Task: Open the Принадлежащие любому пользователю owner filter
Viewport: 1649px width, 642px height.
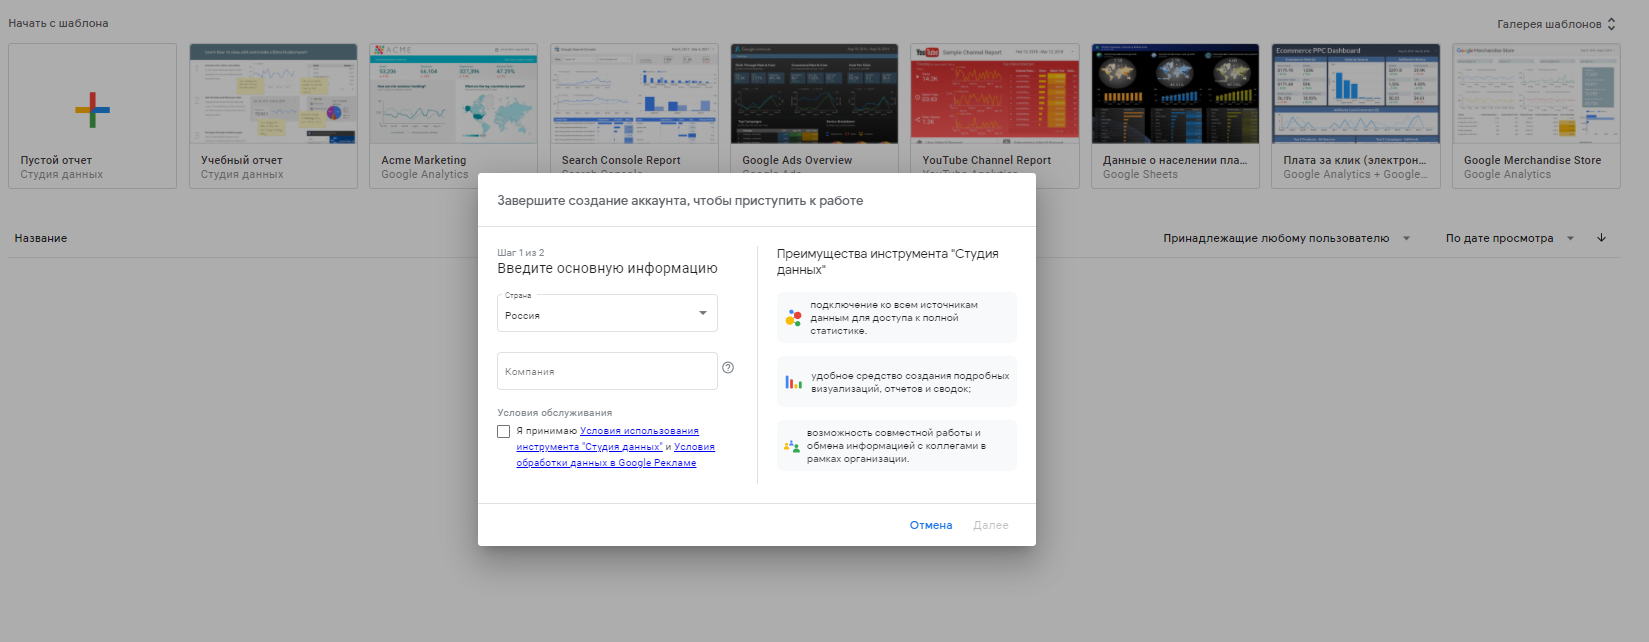Action: click(x=1286, y=238)
